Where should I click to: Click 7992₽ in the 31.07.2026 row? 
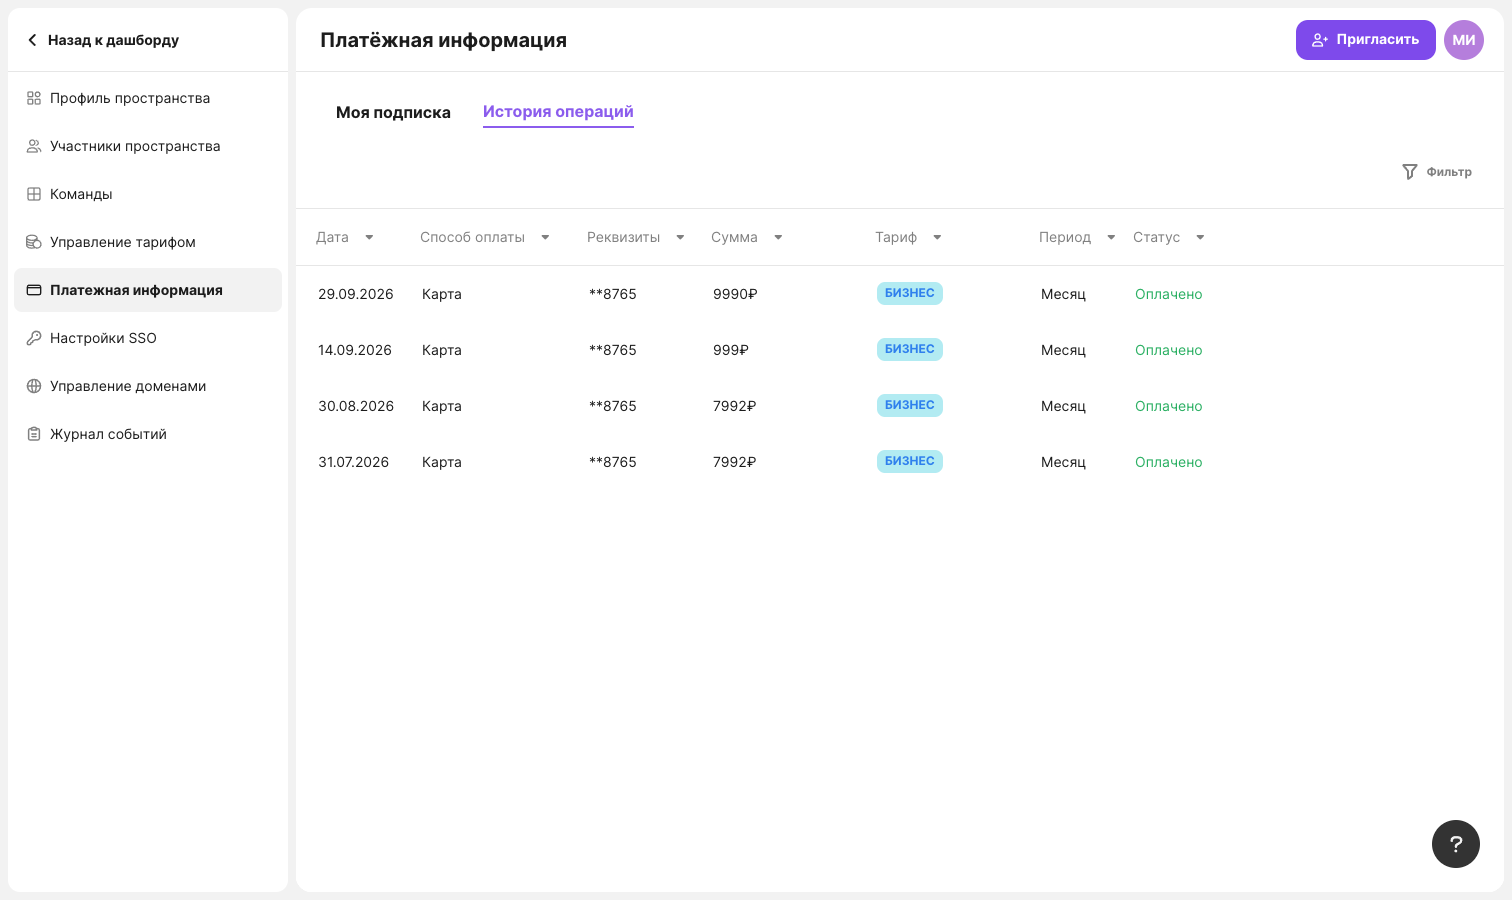[x=735, y=462]
